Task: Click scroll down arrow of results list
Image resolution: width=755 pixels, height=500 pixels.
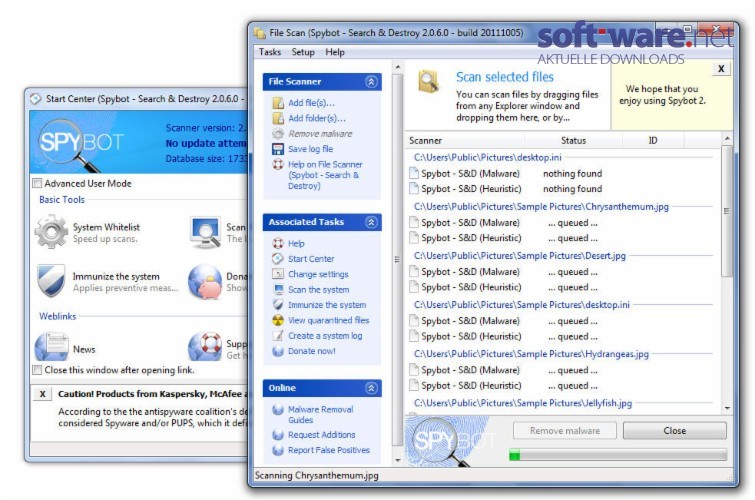Action: point(727,408)
